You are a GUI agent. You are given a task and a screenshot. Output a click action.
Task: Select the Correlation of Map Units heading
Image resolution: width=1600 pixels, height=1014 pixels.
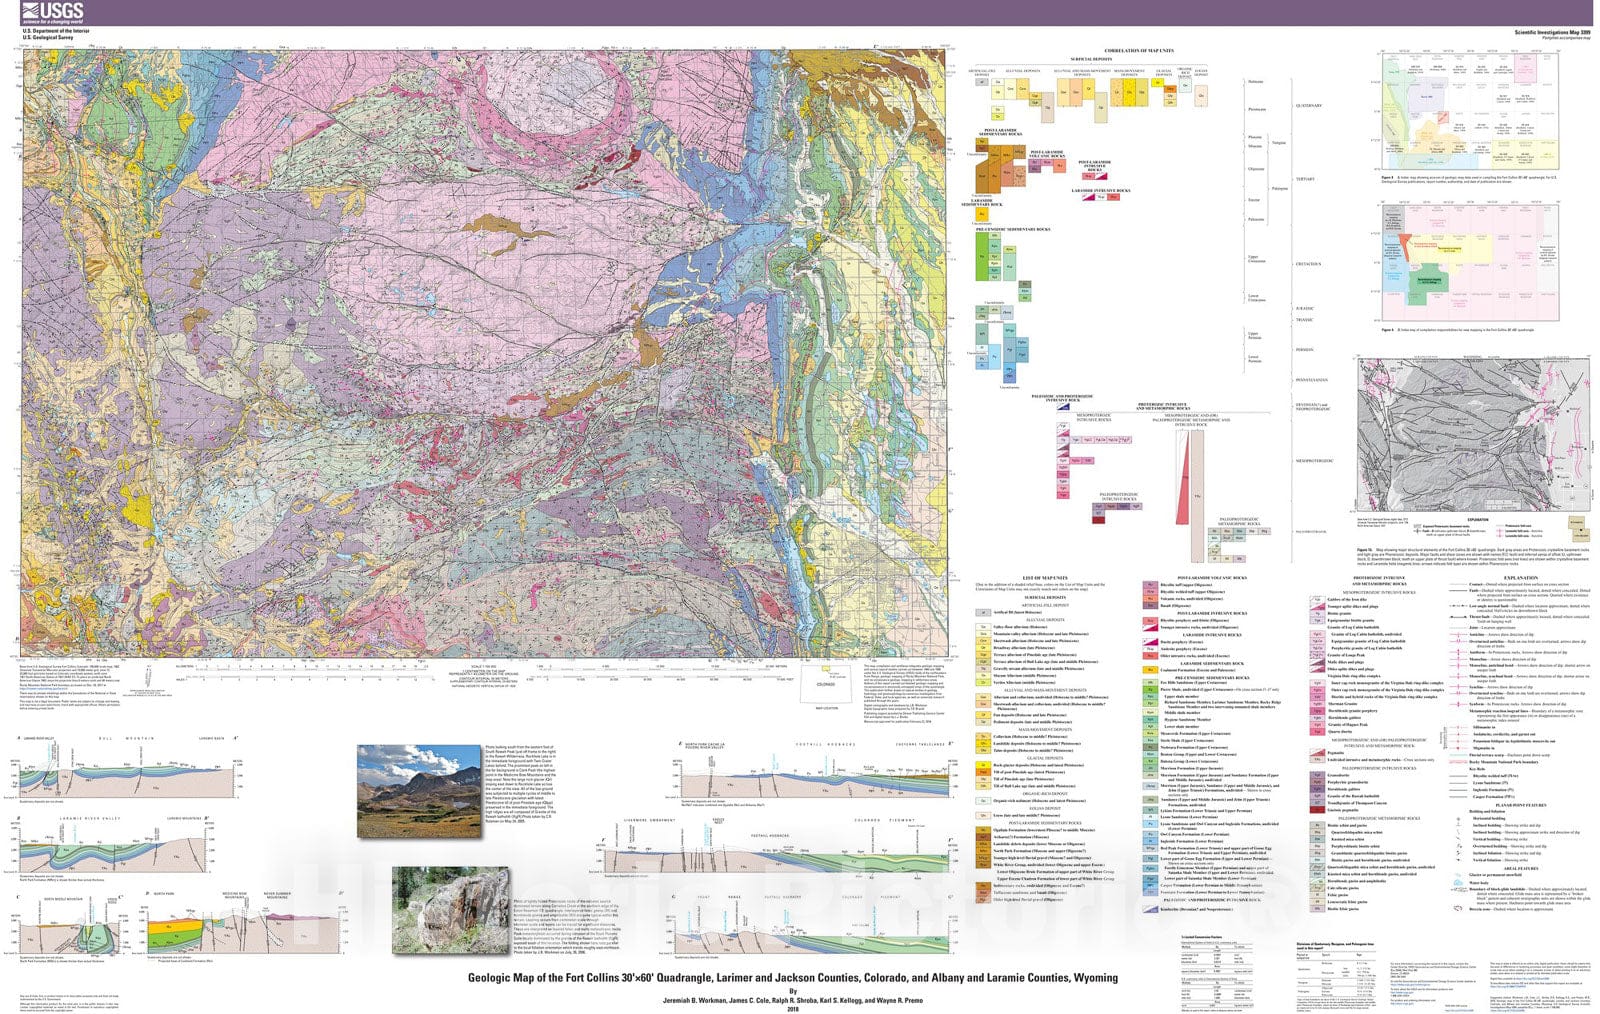pyautogui.click(x=1138, y=51)
